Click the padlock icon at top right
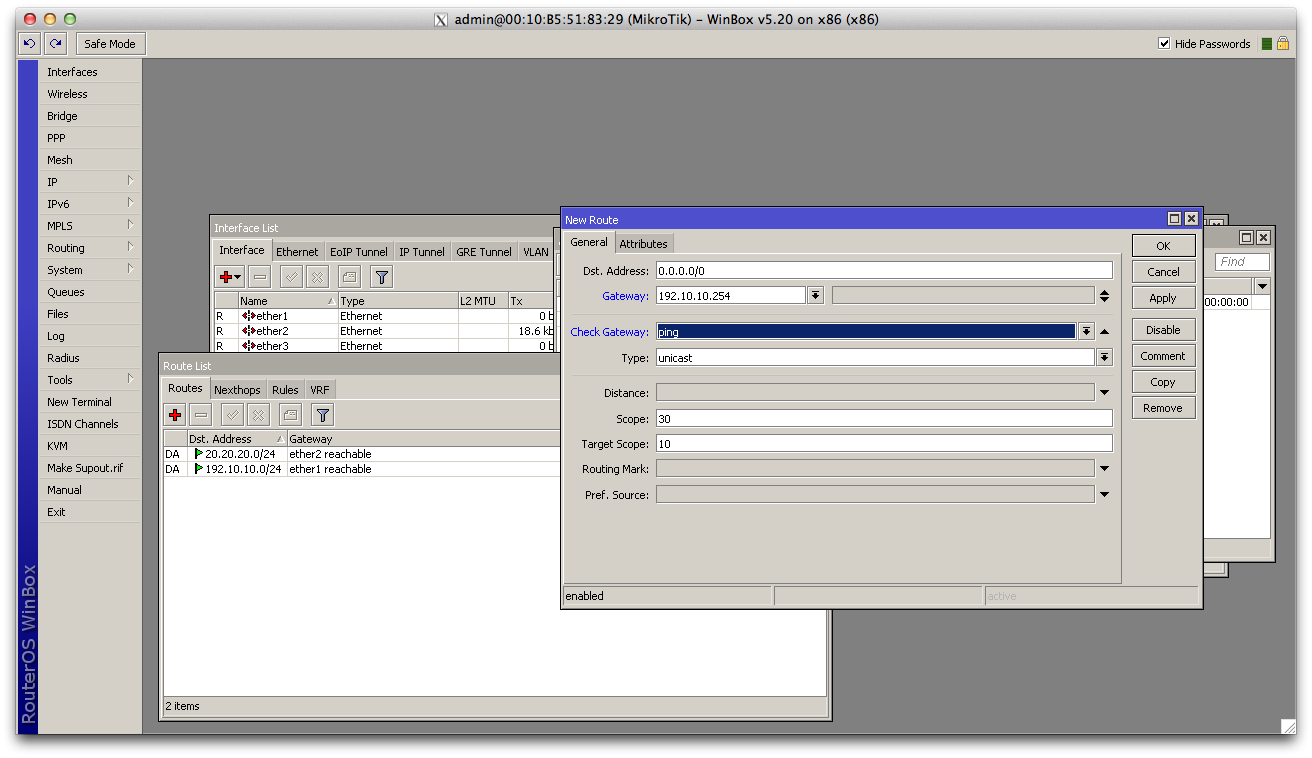The image size is (1312, 758). (x=1282, y=44)
